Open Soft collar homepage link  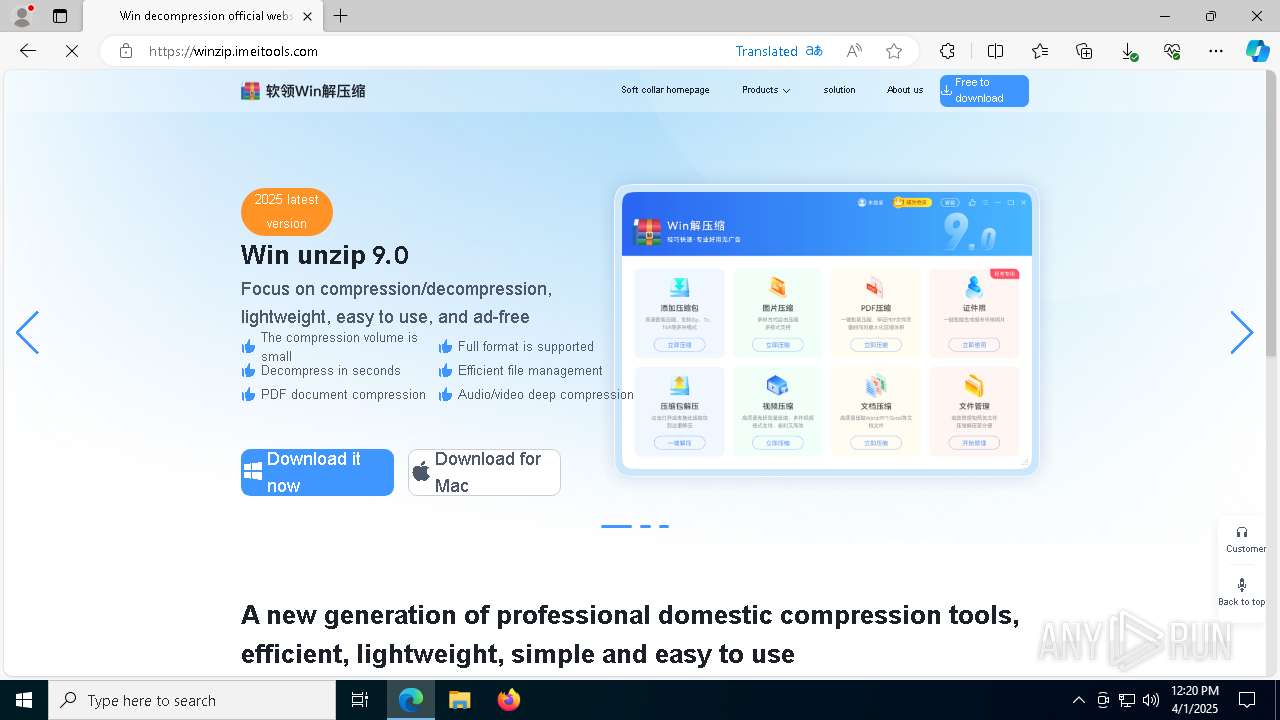[x=665, y=90]
